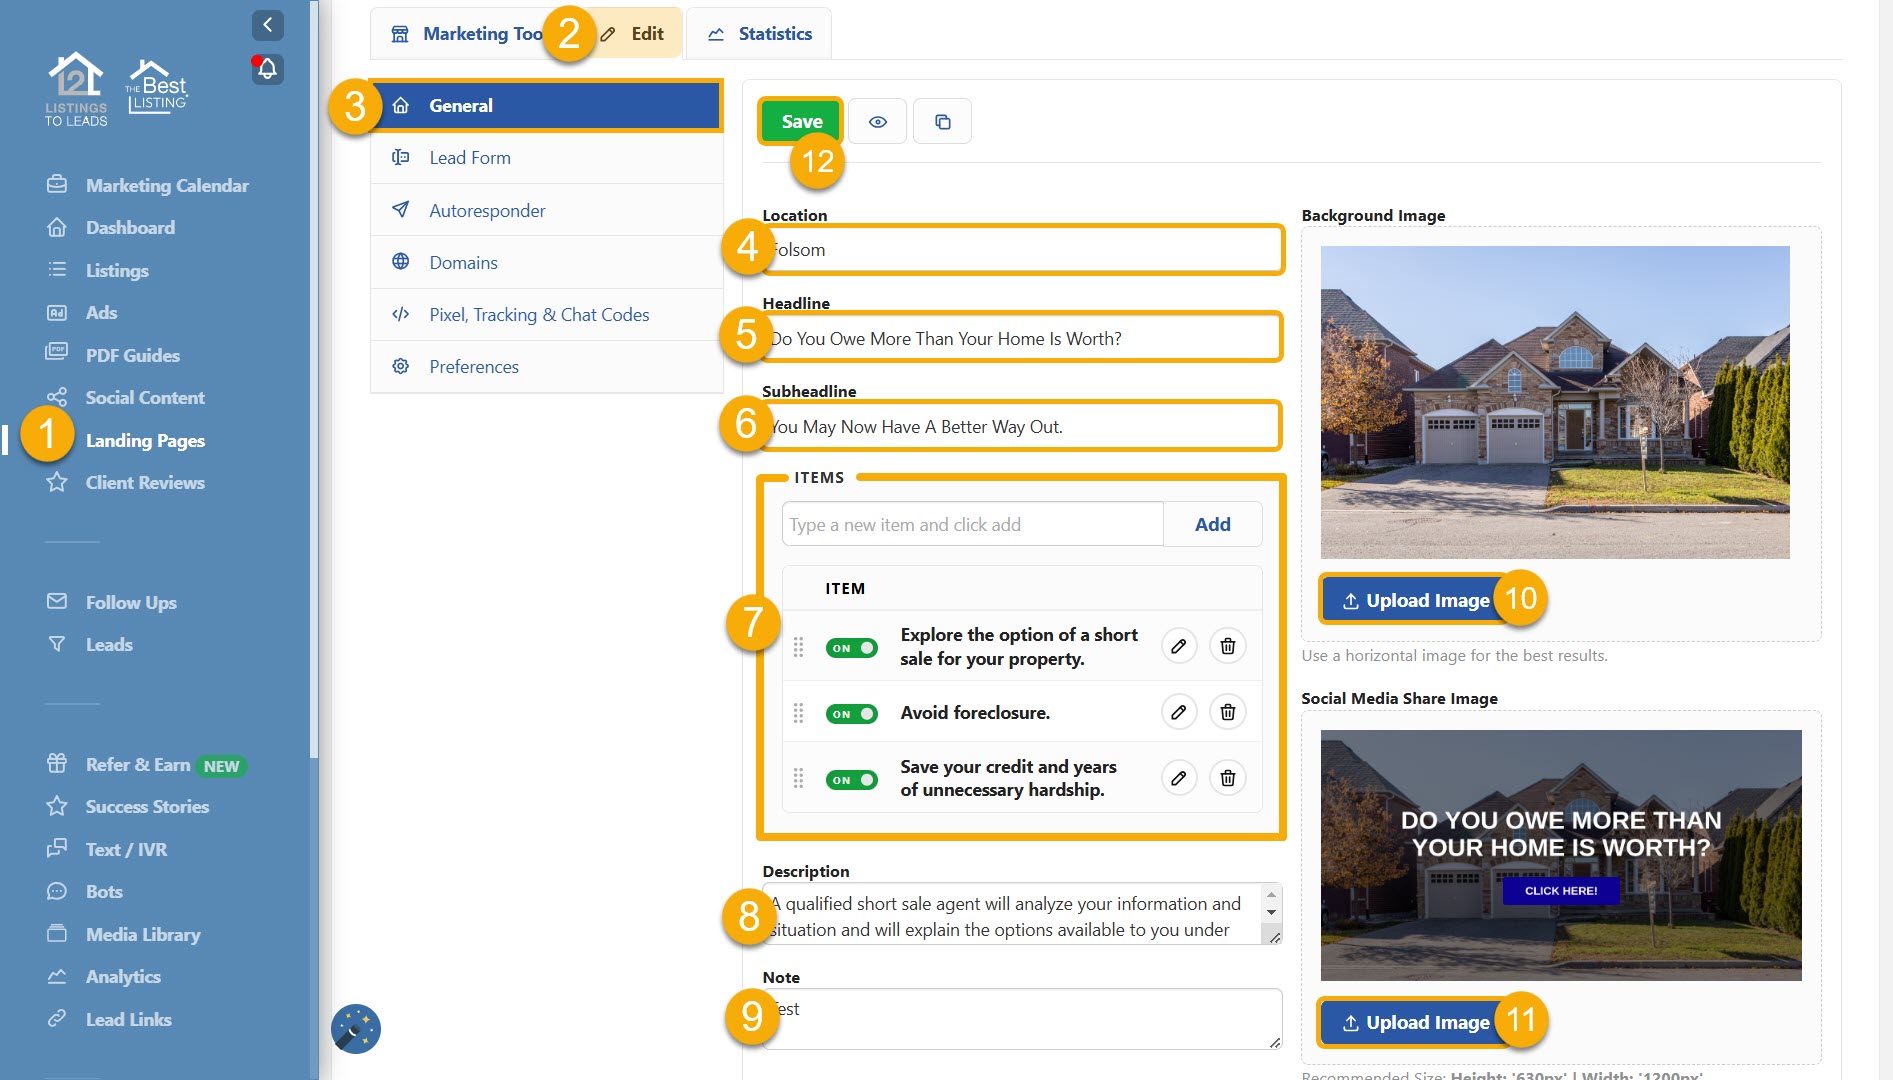Open the Lead Form settings section

[x=470, y=158]
